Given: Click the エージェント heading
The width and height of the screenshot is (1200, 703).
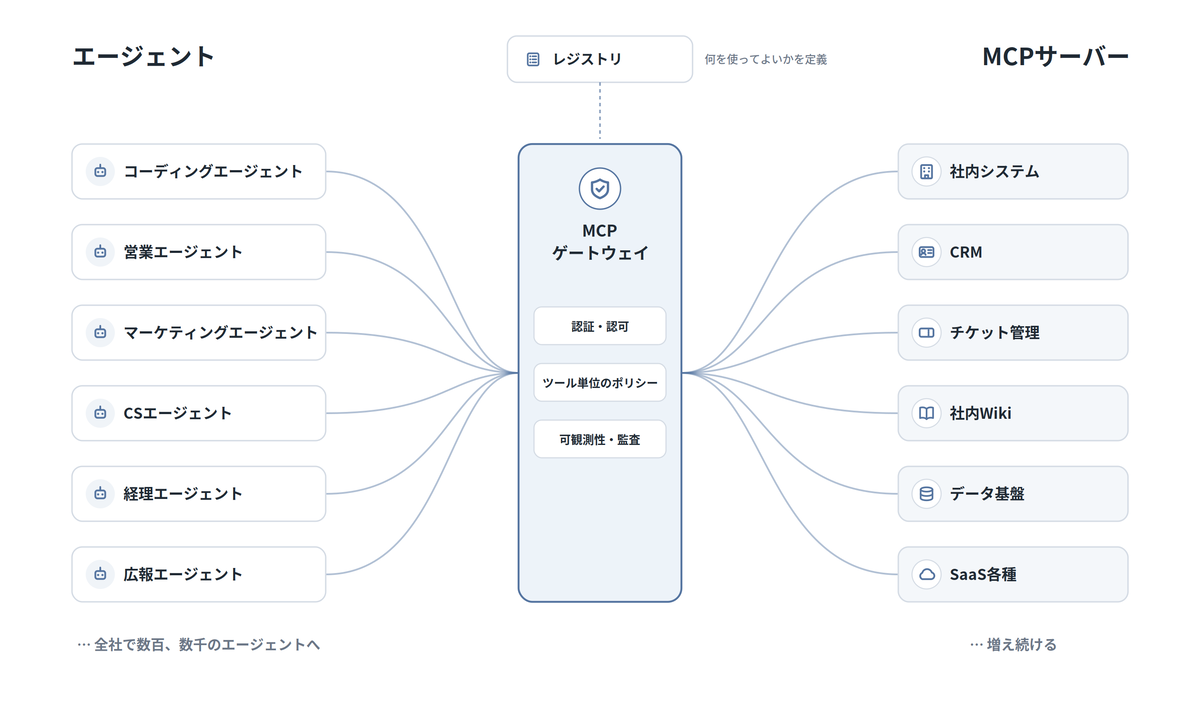Looking at the screenshot, I should (x=144, y=56).
